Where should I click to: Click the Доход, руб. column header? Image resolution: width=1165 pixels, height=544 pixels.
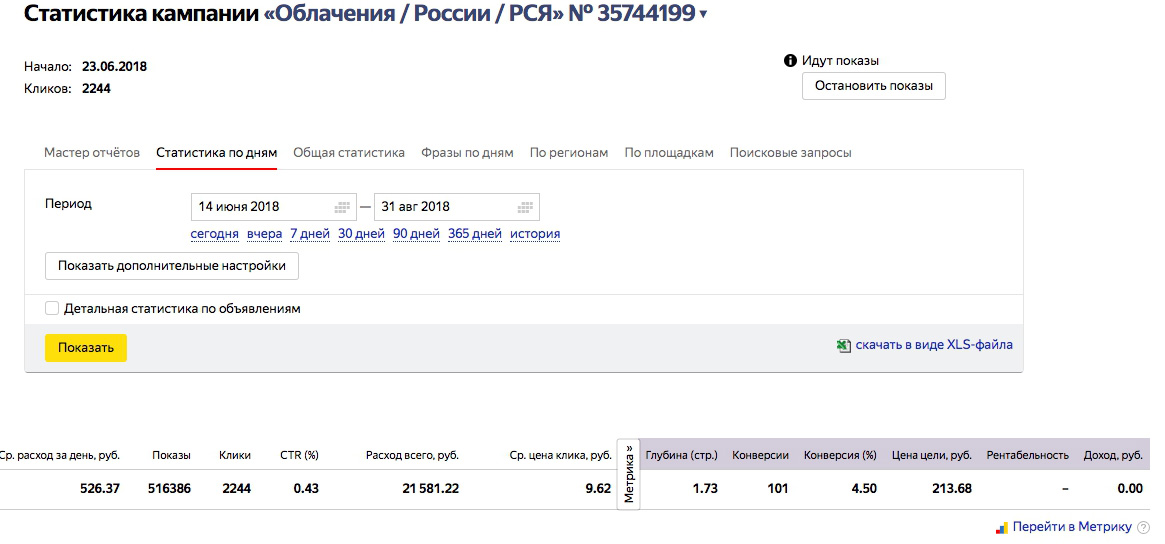(x=1113, y=455)
